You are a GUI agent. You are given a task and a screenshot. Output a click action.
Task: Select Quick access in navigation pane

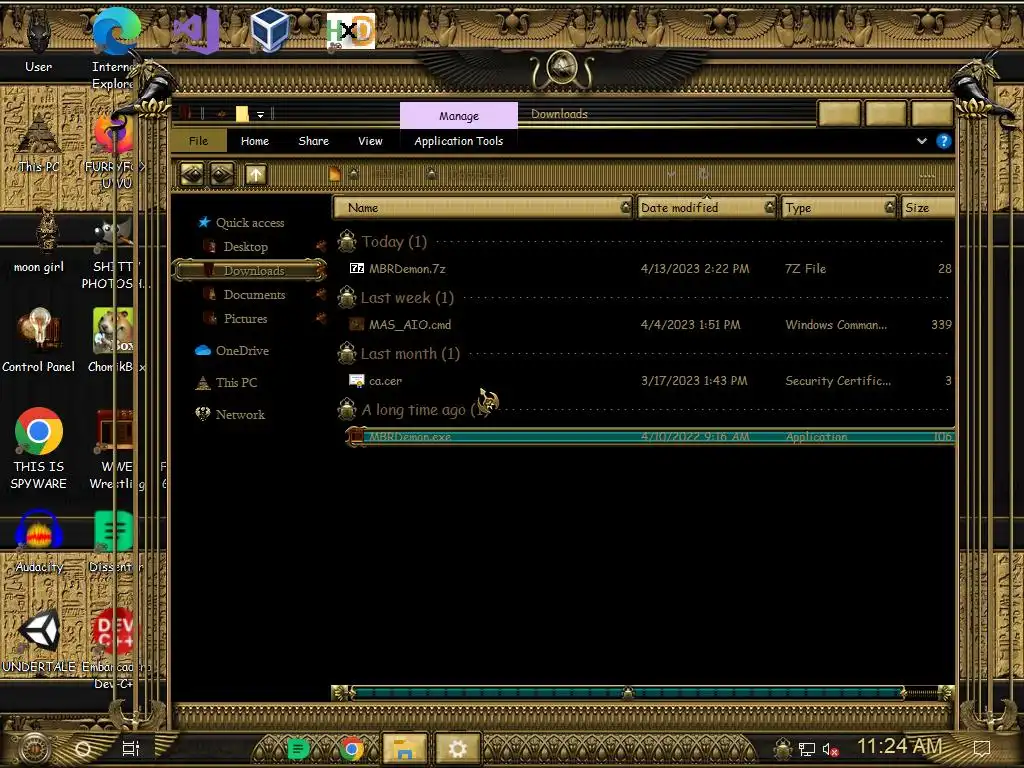tap(250, 223)
